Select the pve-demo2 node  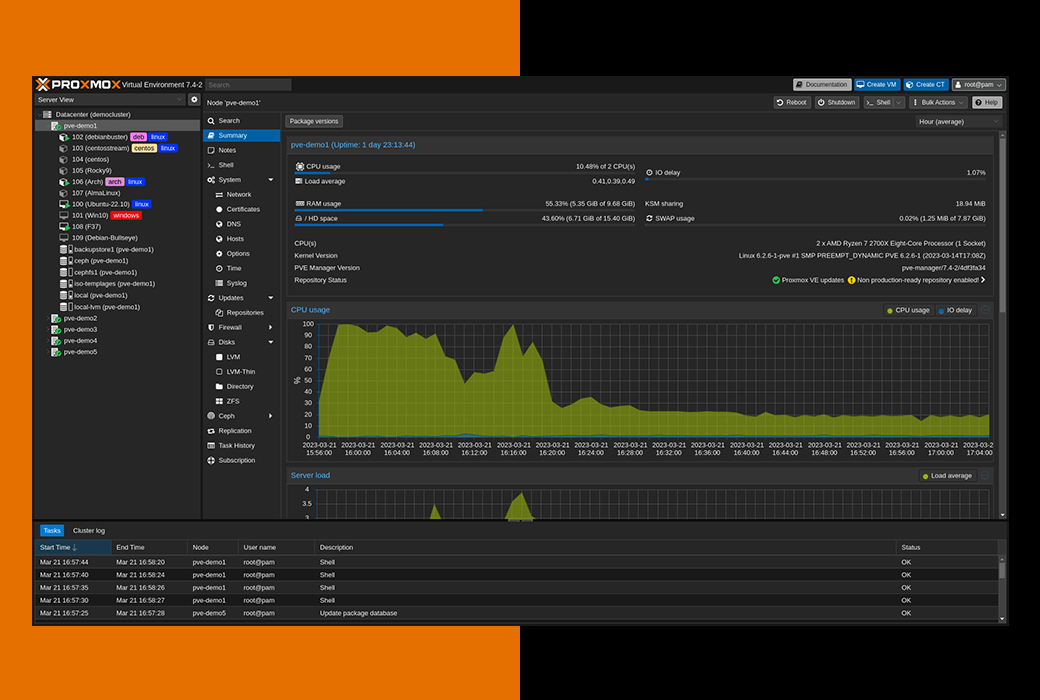click(x=117, y=318)
